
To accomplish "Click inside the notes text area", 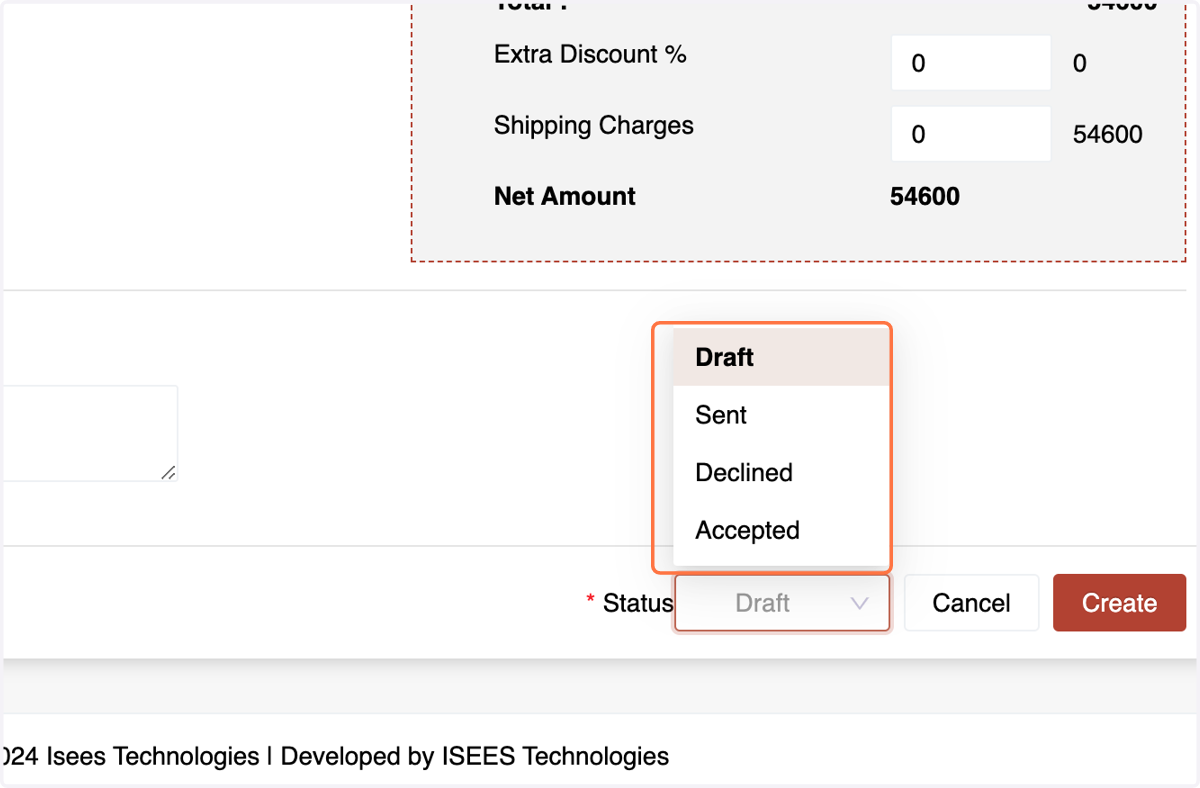I will click(x=90, y=433).
